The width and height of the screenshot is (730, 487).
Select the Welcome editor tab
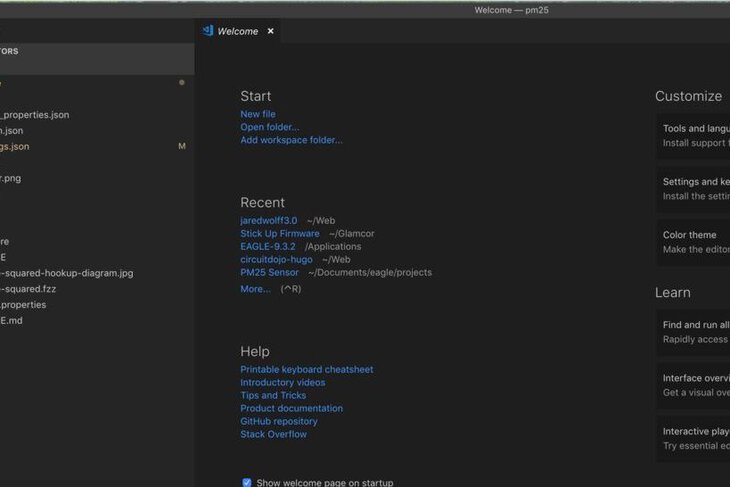coord(237,31)
